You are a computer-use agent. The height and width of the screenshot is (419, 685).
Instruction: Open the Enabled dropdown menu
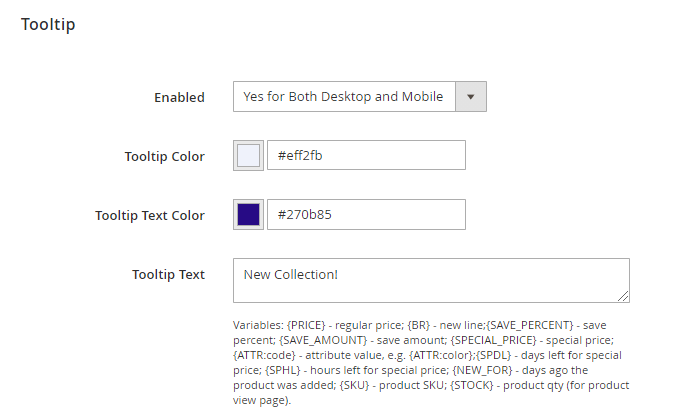(345, 97)
